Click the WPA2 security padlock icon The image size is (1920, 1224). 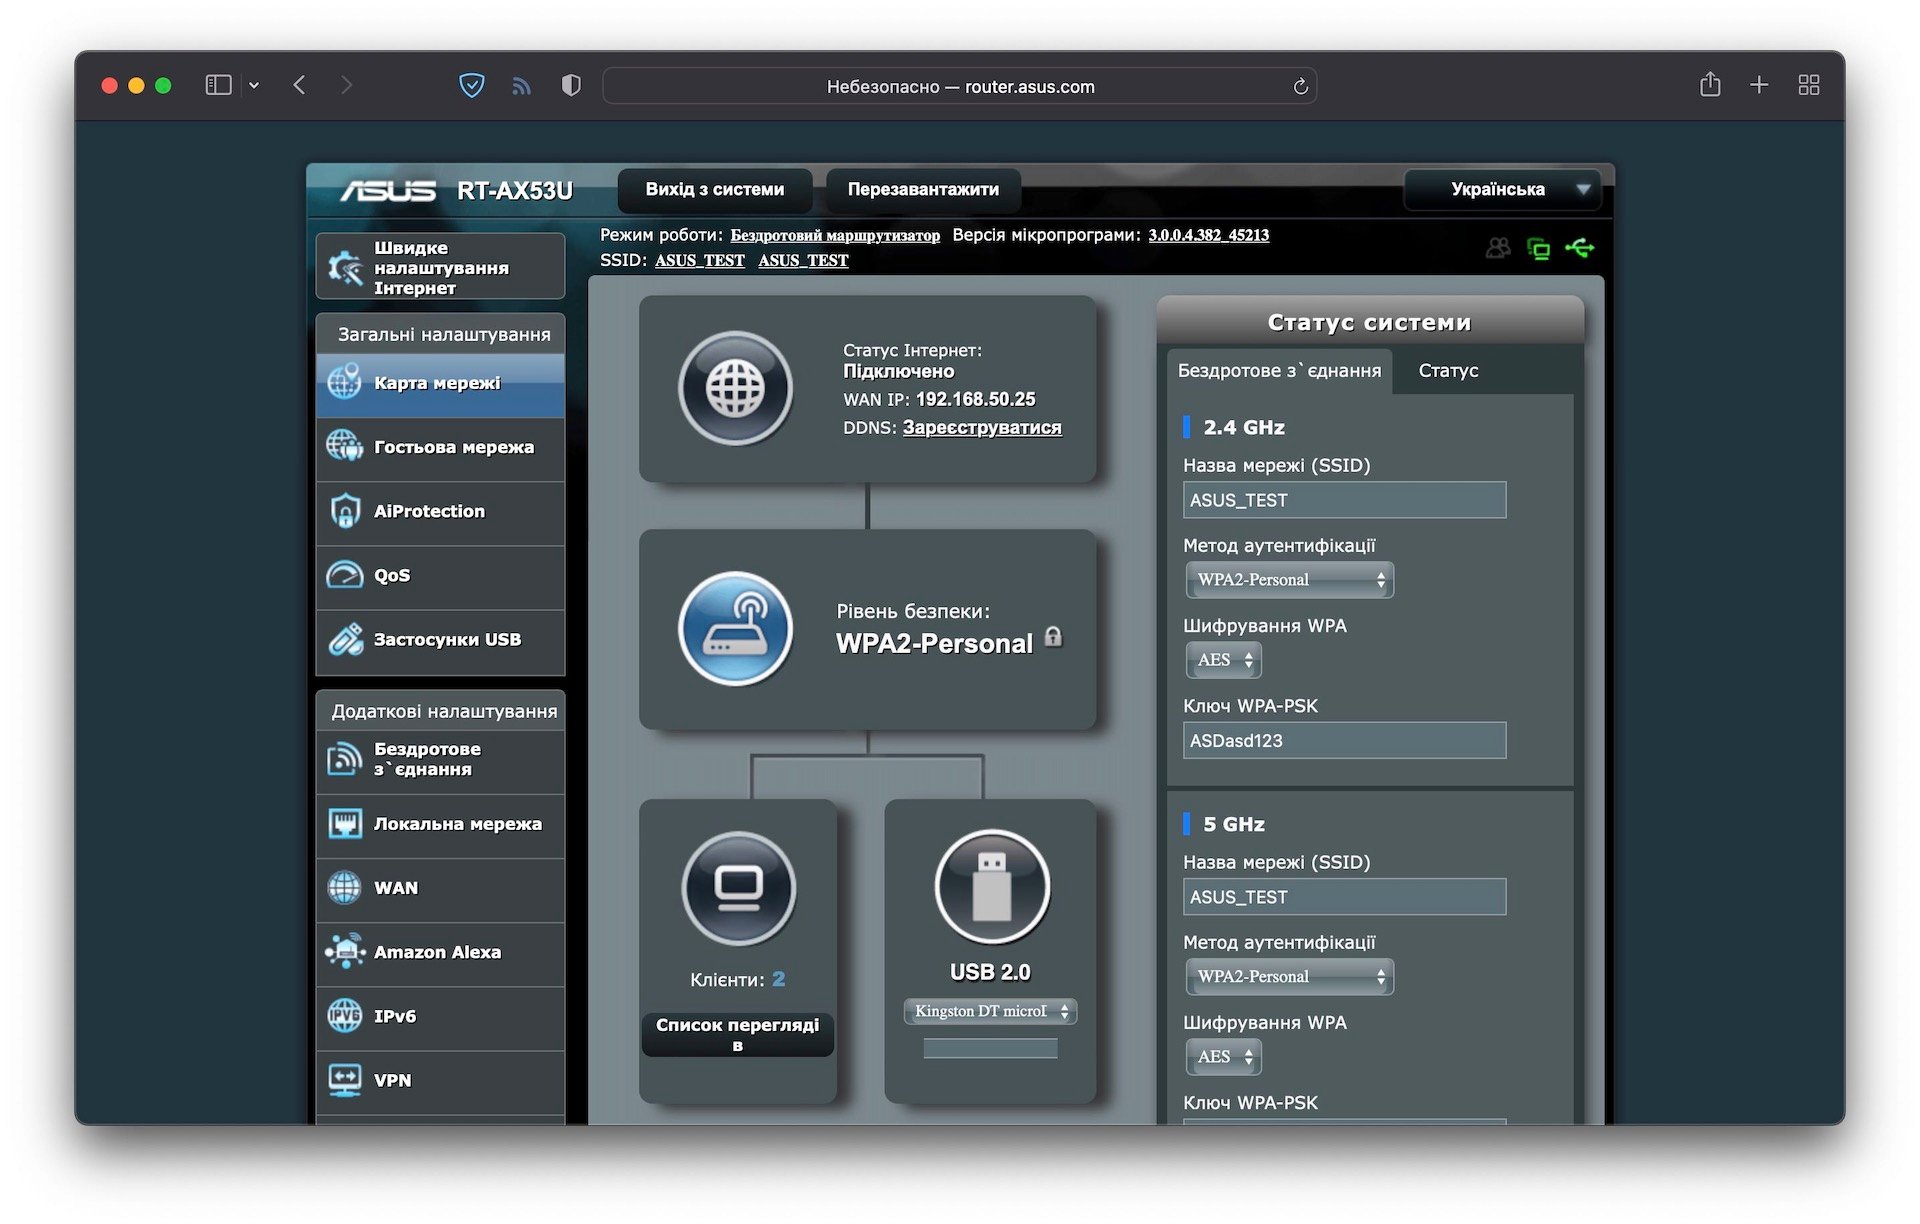pyautogui.click(x=1053, y=637)
